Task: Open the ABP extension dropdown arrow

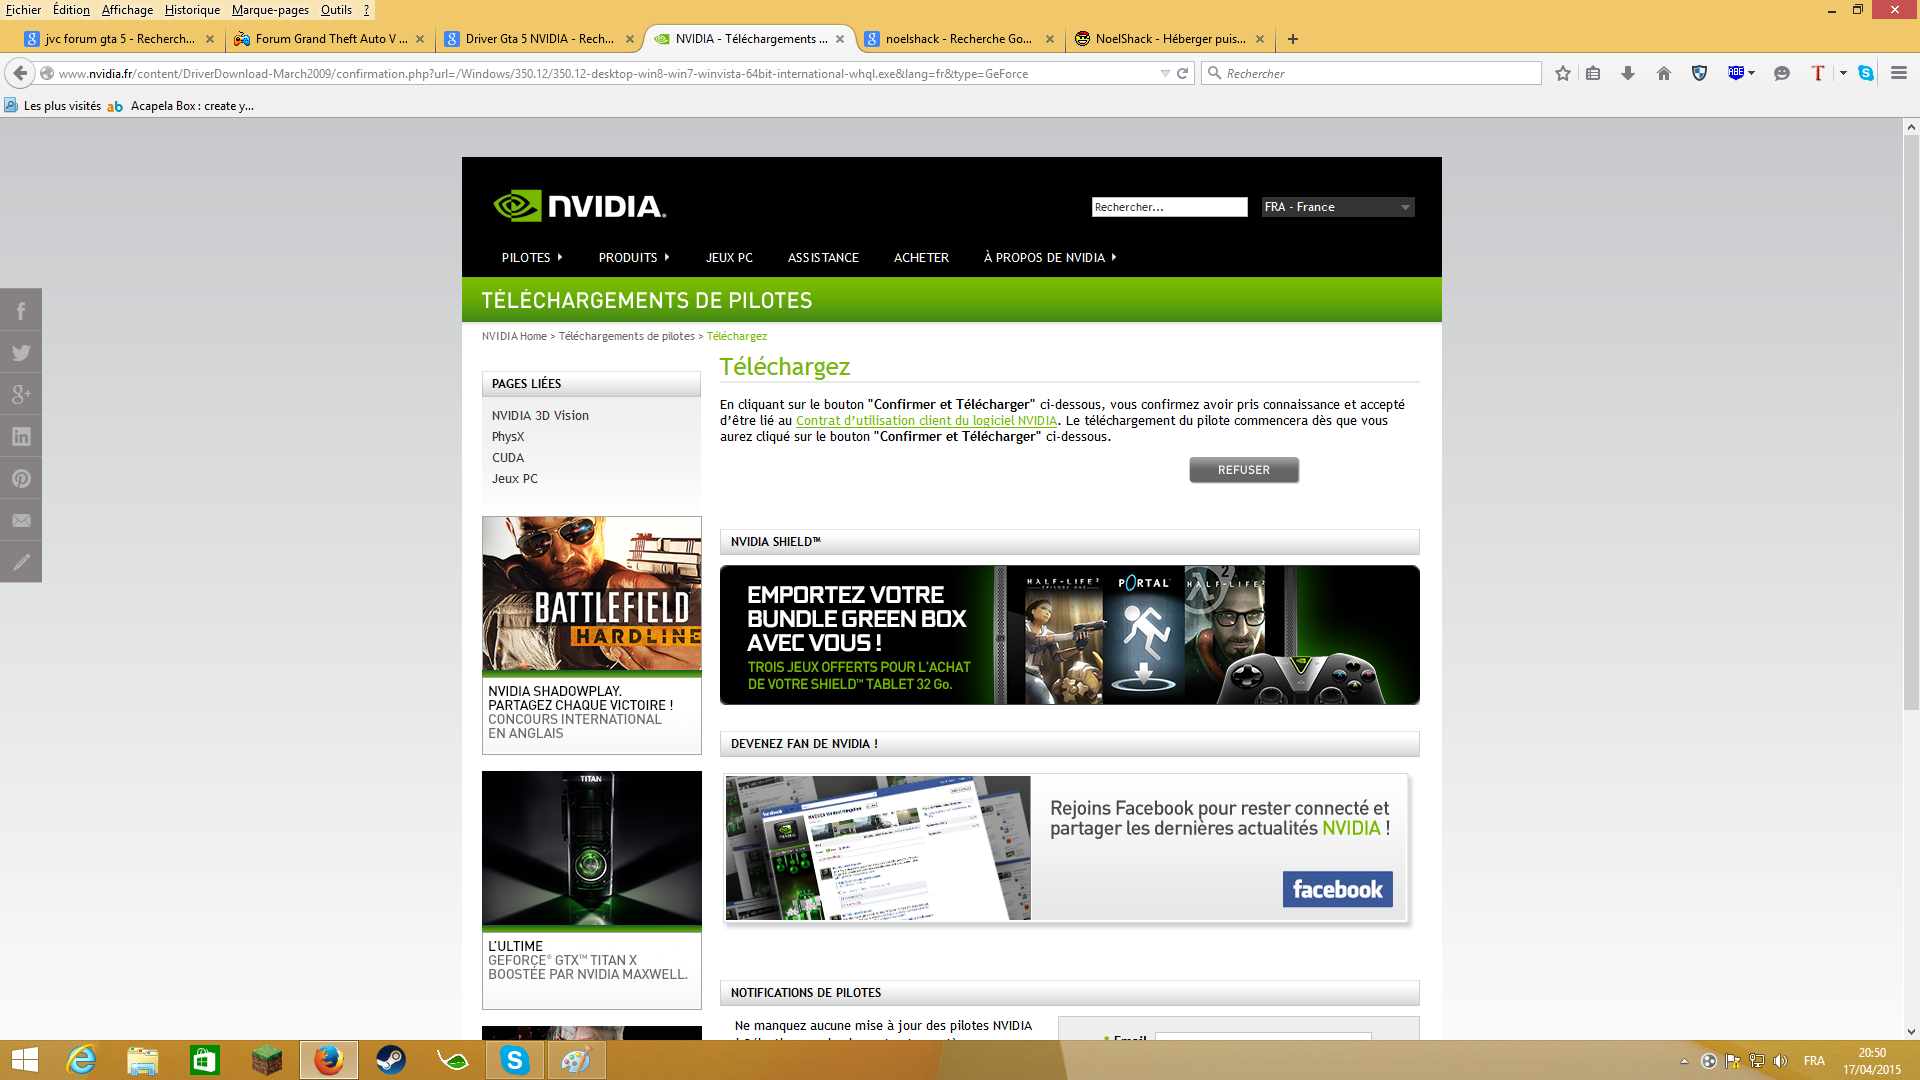Action: pyautogui.click(x=1751, y=73)
